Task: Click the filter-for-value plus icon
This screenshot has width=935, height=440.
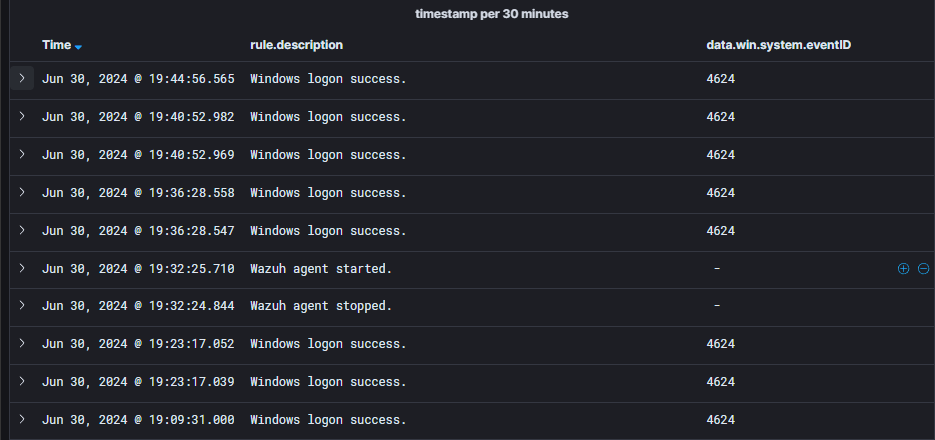Action: click(903, 269)
